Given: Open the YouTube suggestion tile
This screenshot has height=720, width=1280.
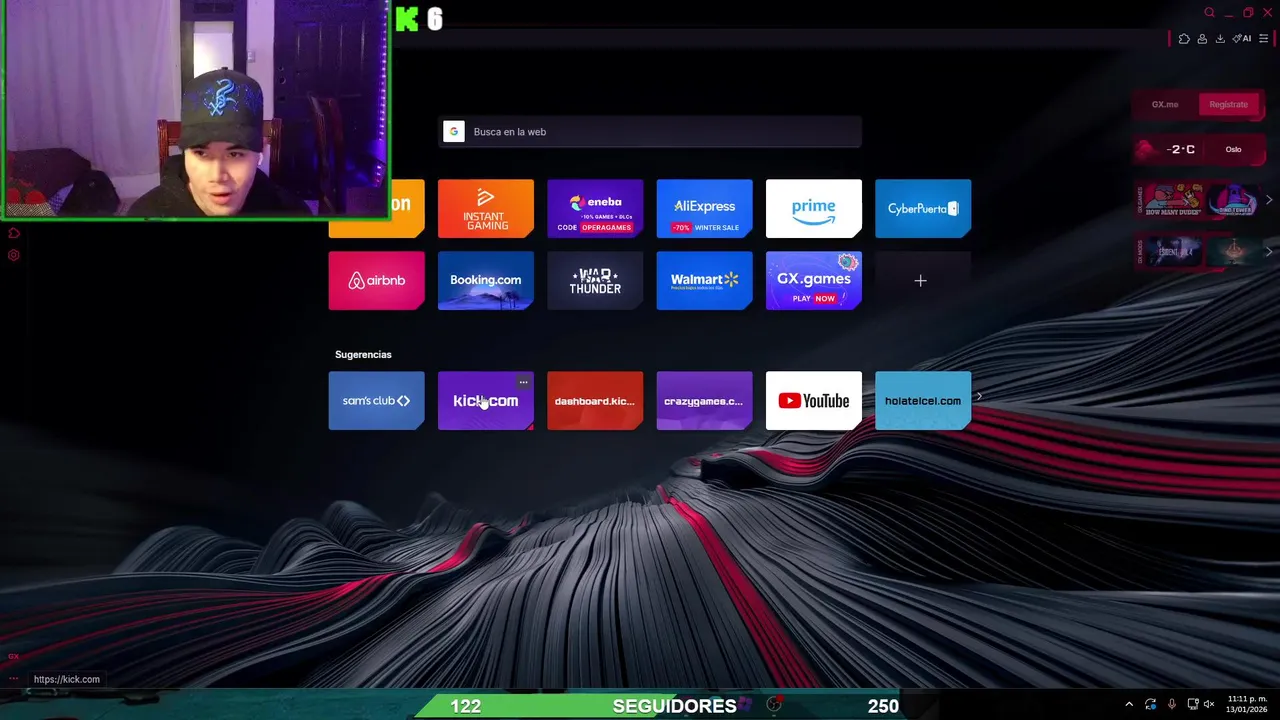Looking at the screenshot, I should click(814, 401).
